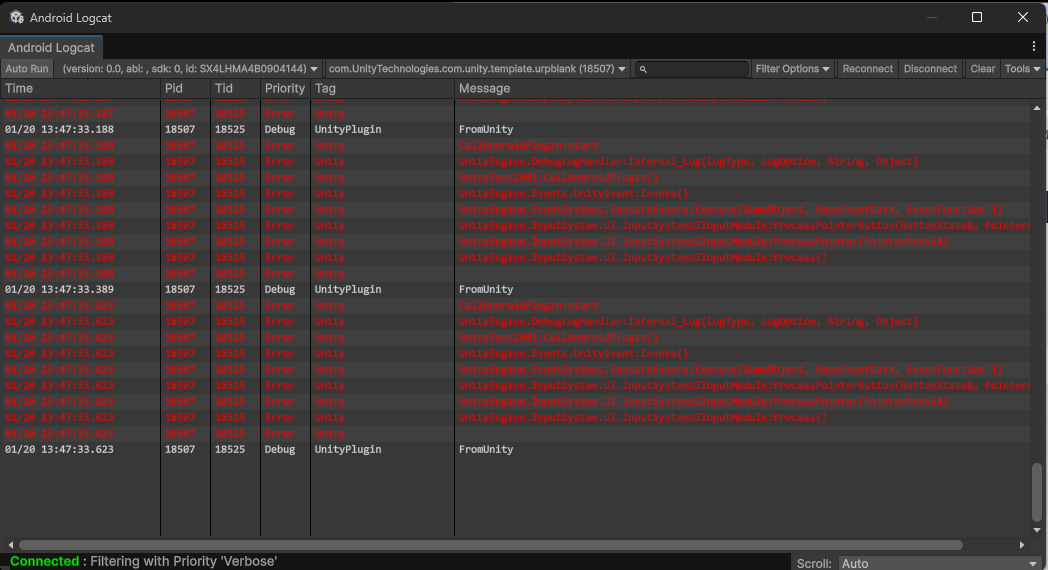Click the horizontal scrollbar right arrow

point(1021,545)
